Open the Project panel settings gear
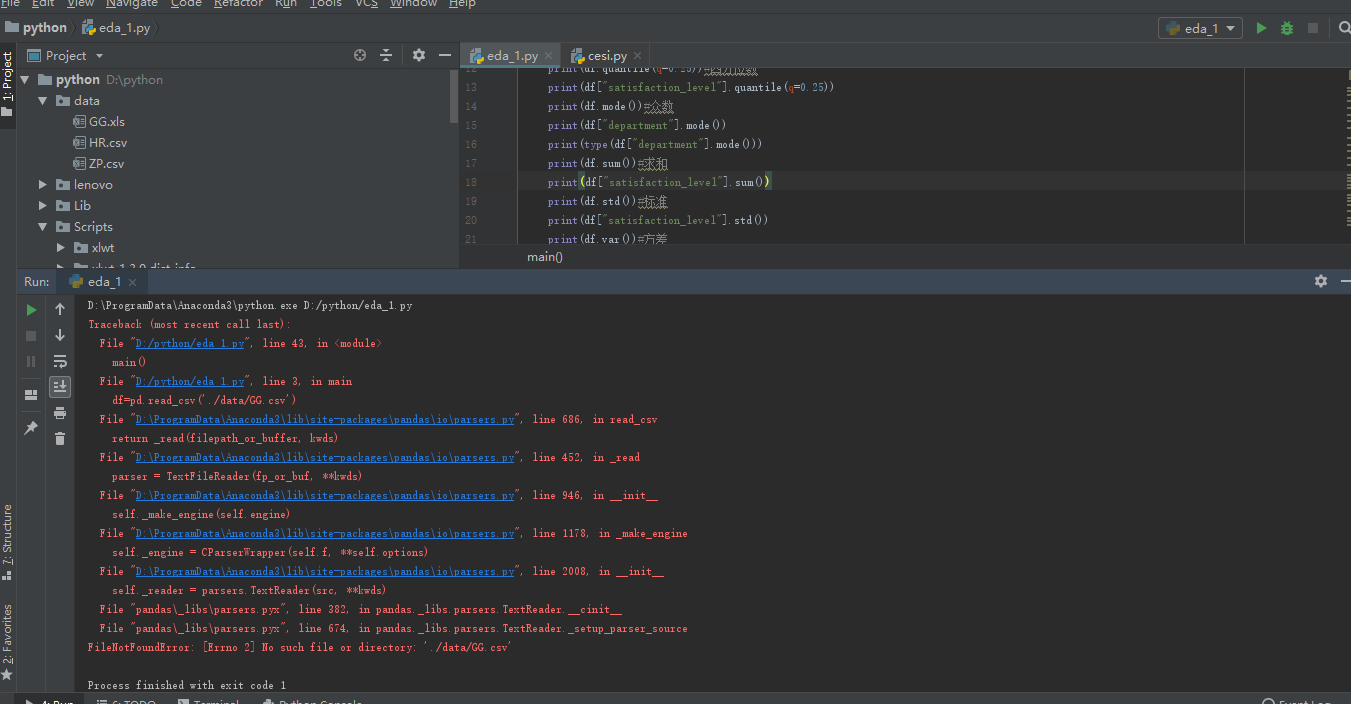 click(419, 56)
